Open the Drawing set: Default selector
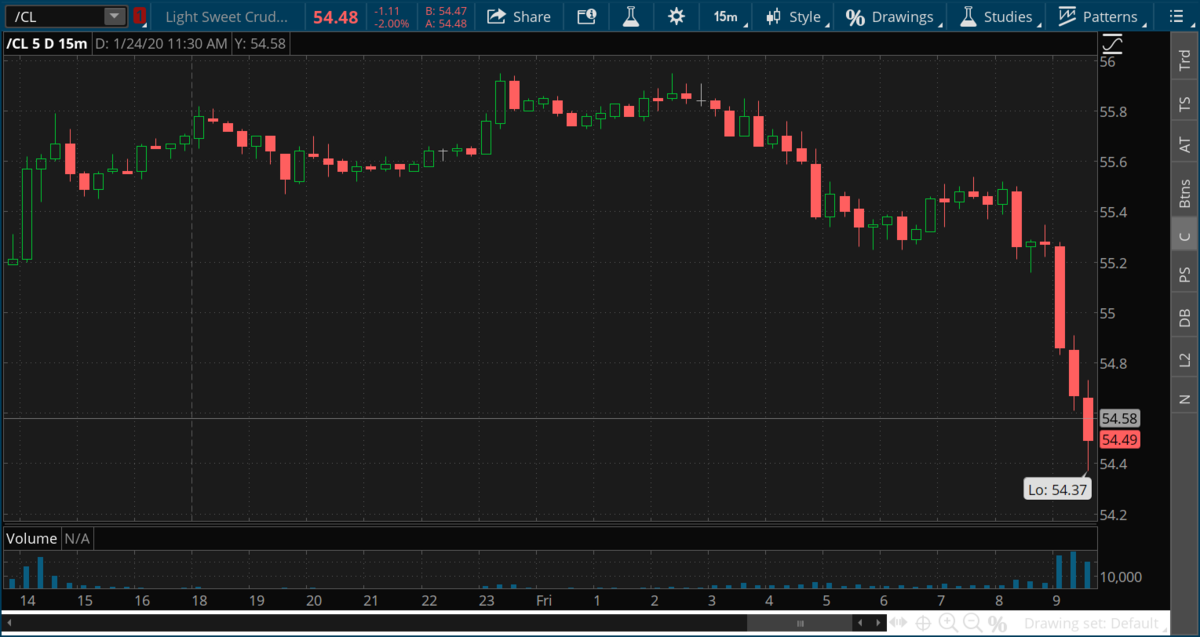Viewport: 1200px width, 637px height. click(x=1093, y=624)
